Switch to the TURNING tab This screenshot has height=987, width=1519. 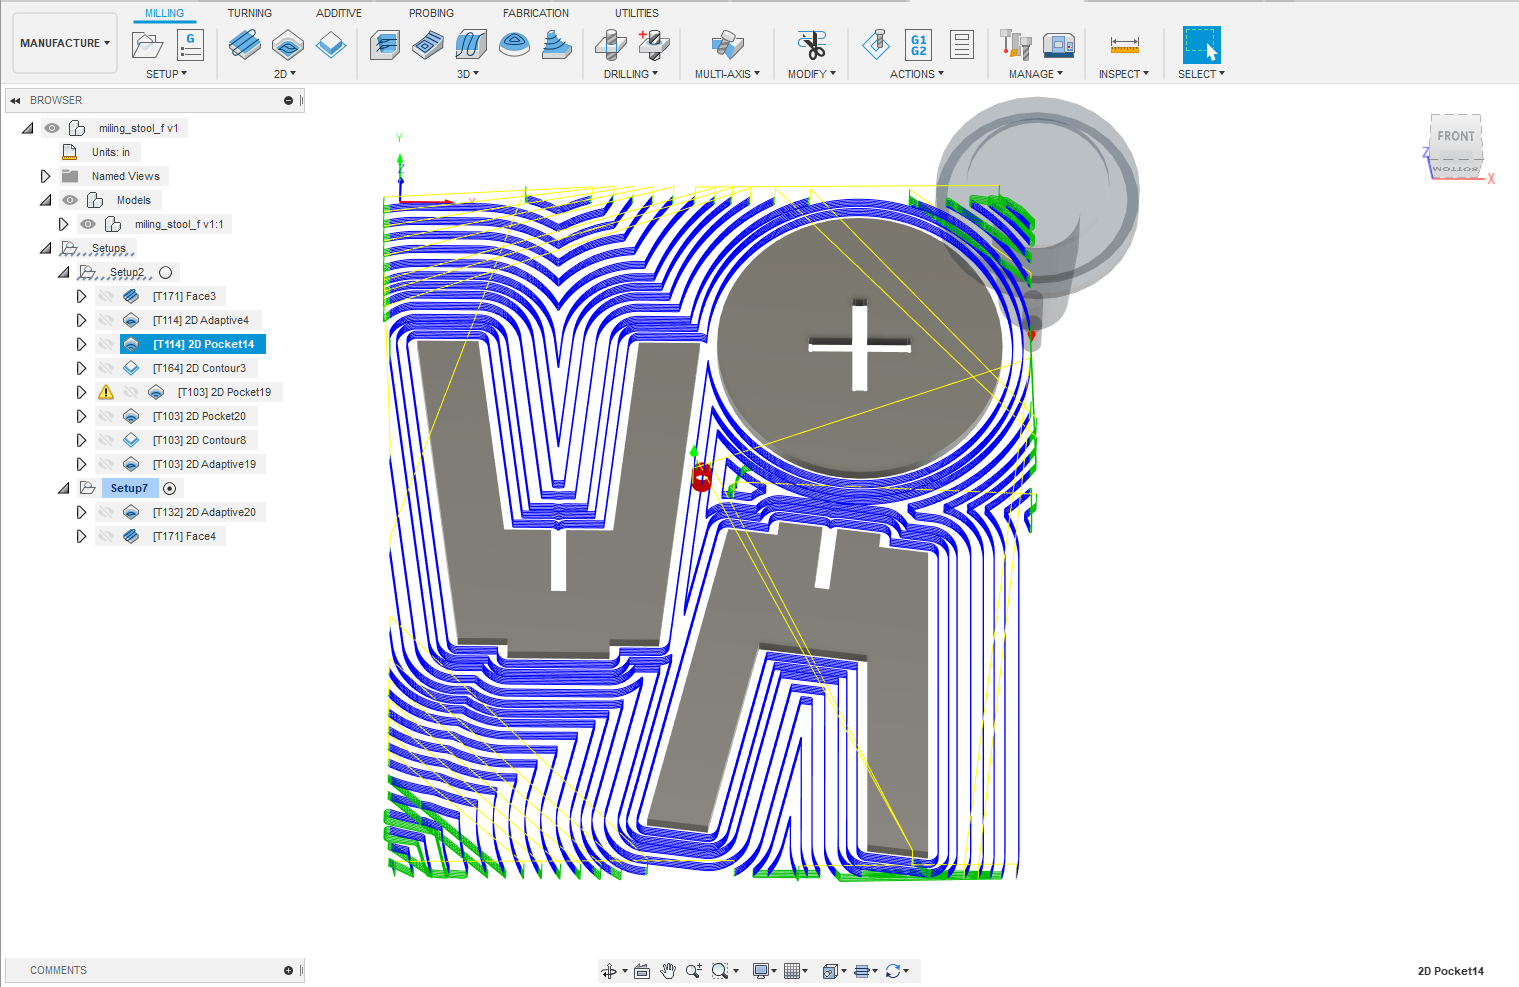coord(249,13)
